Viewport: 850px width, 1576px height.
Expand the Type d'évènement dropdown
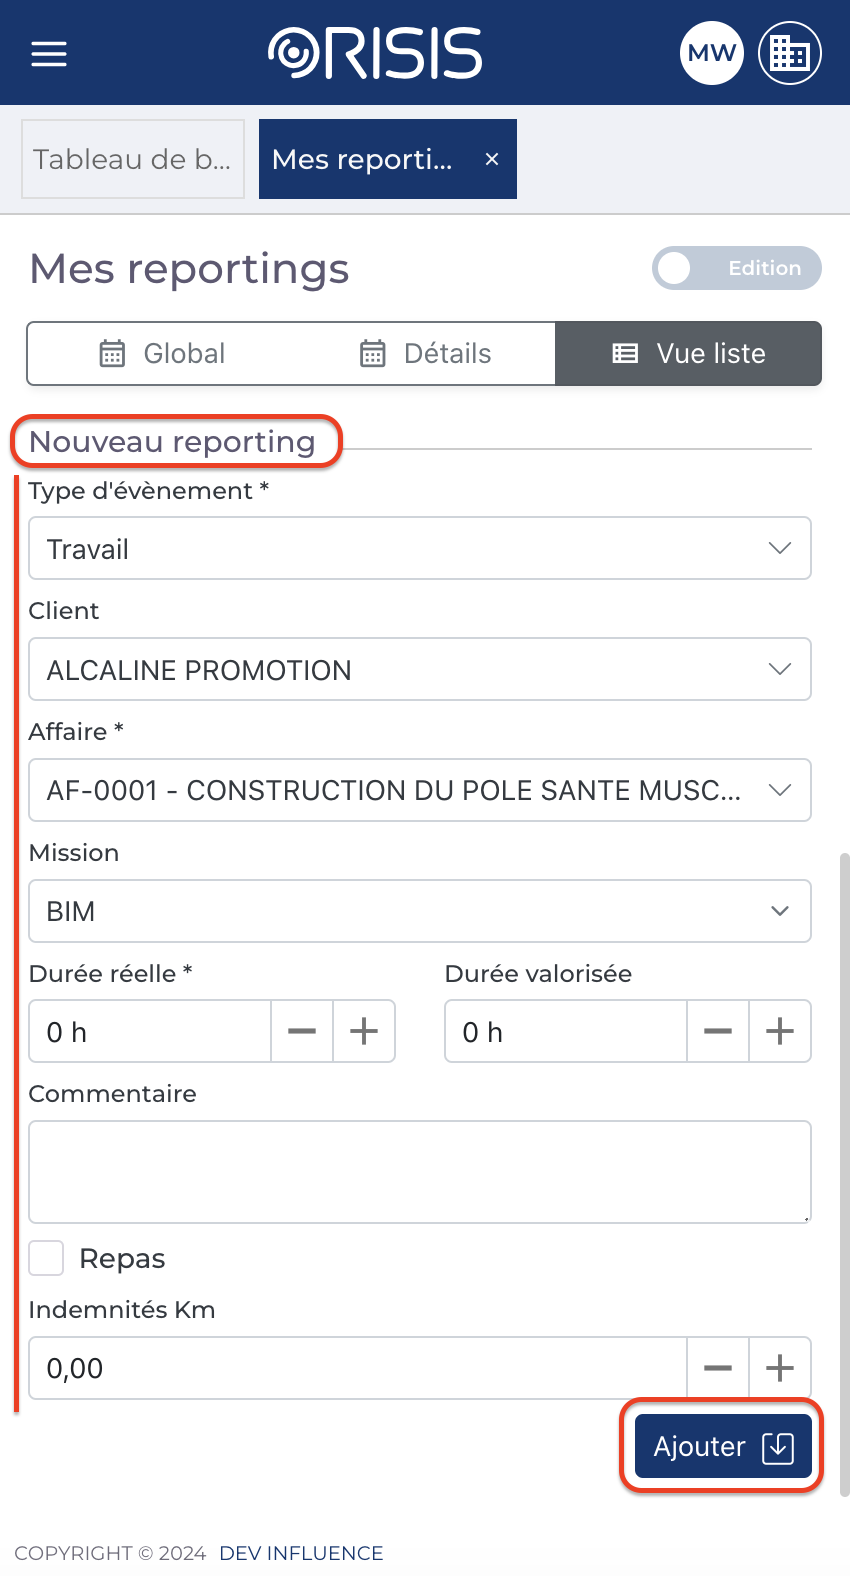click(419, 548)
